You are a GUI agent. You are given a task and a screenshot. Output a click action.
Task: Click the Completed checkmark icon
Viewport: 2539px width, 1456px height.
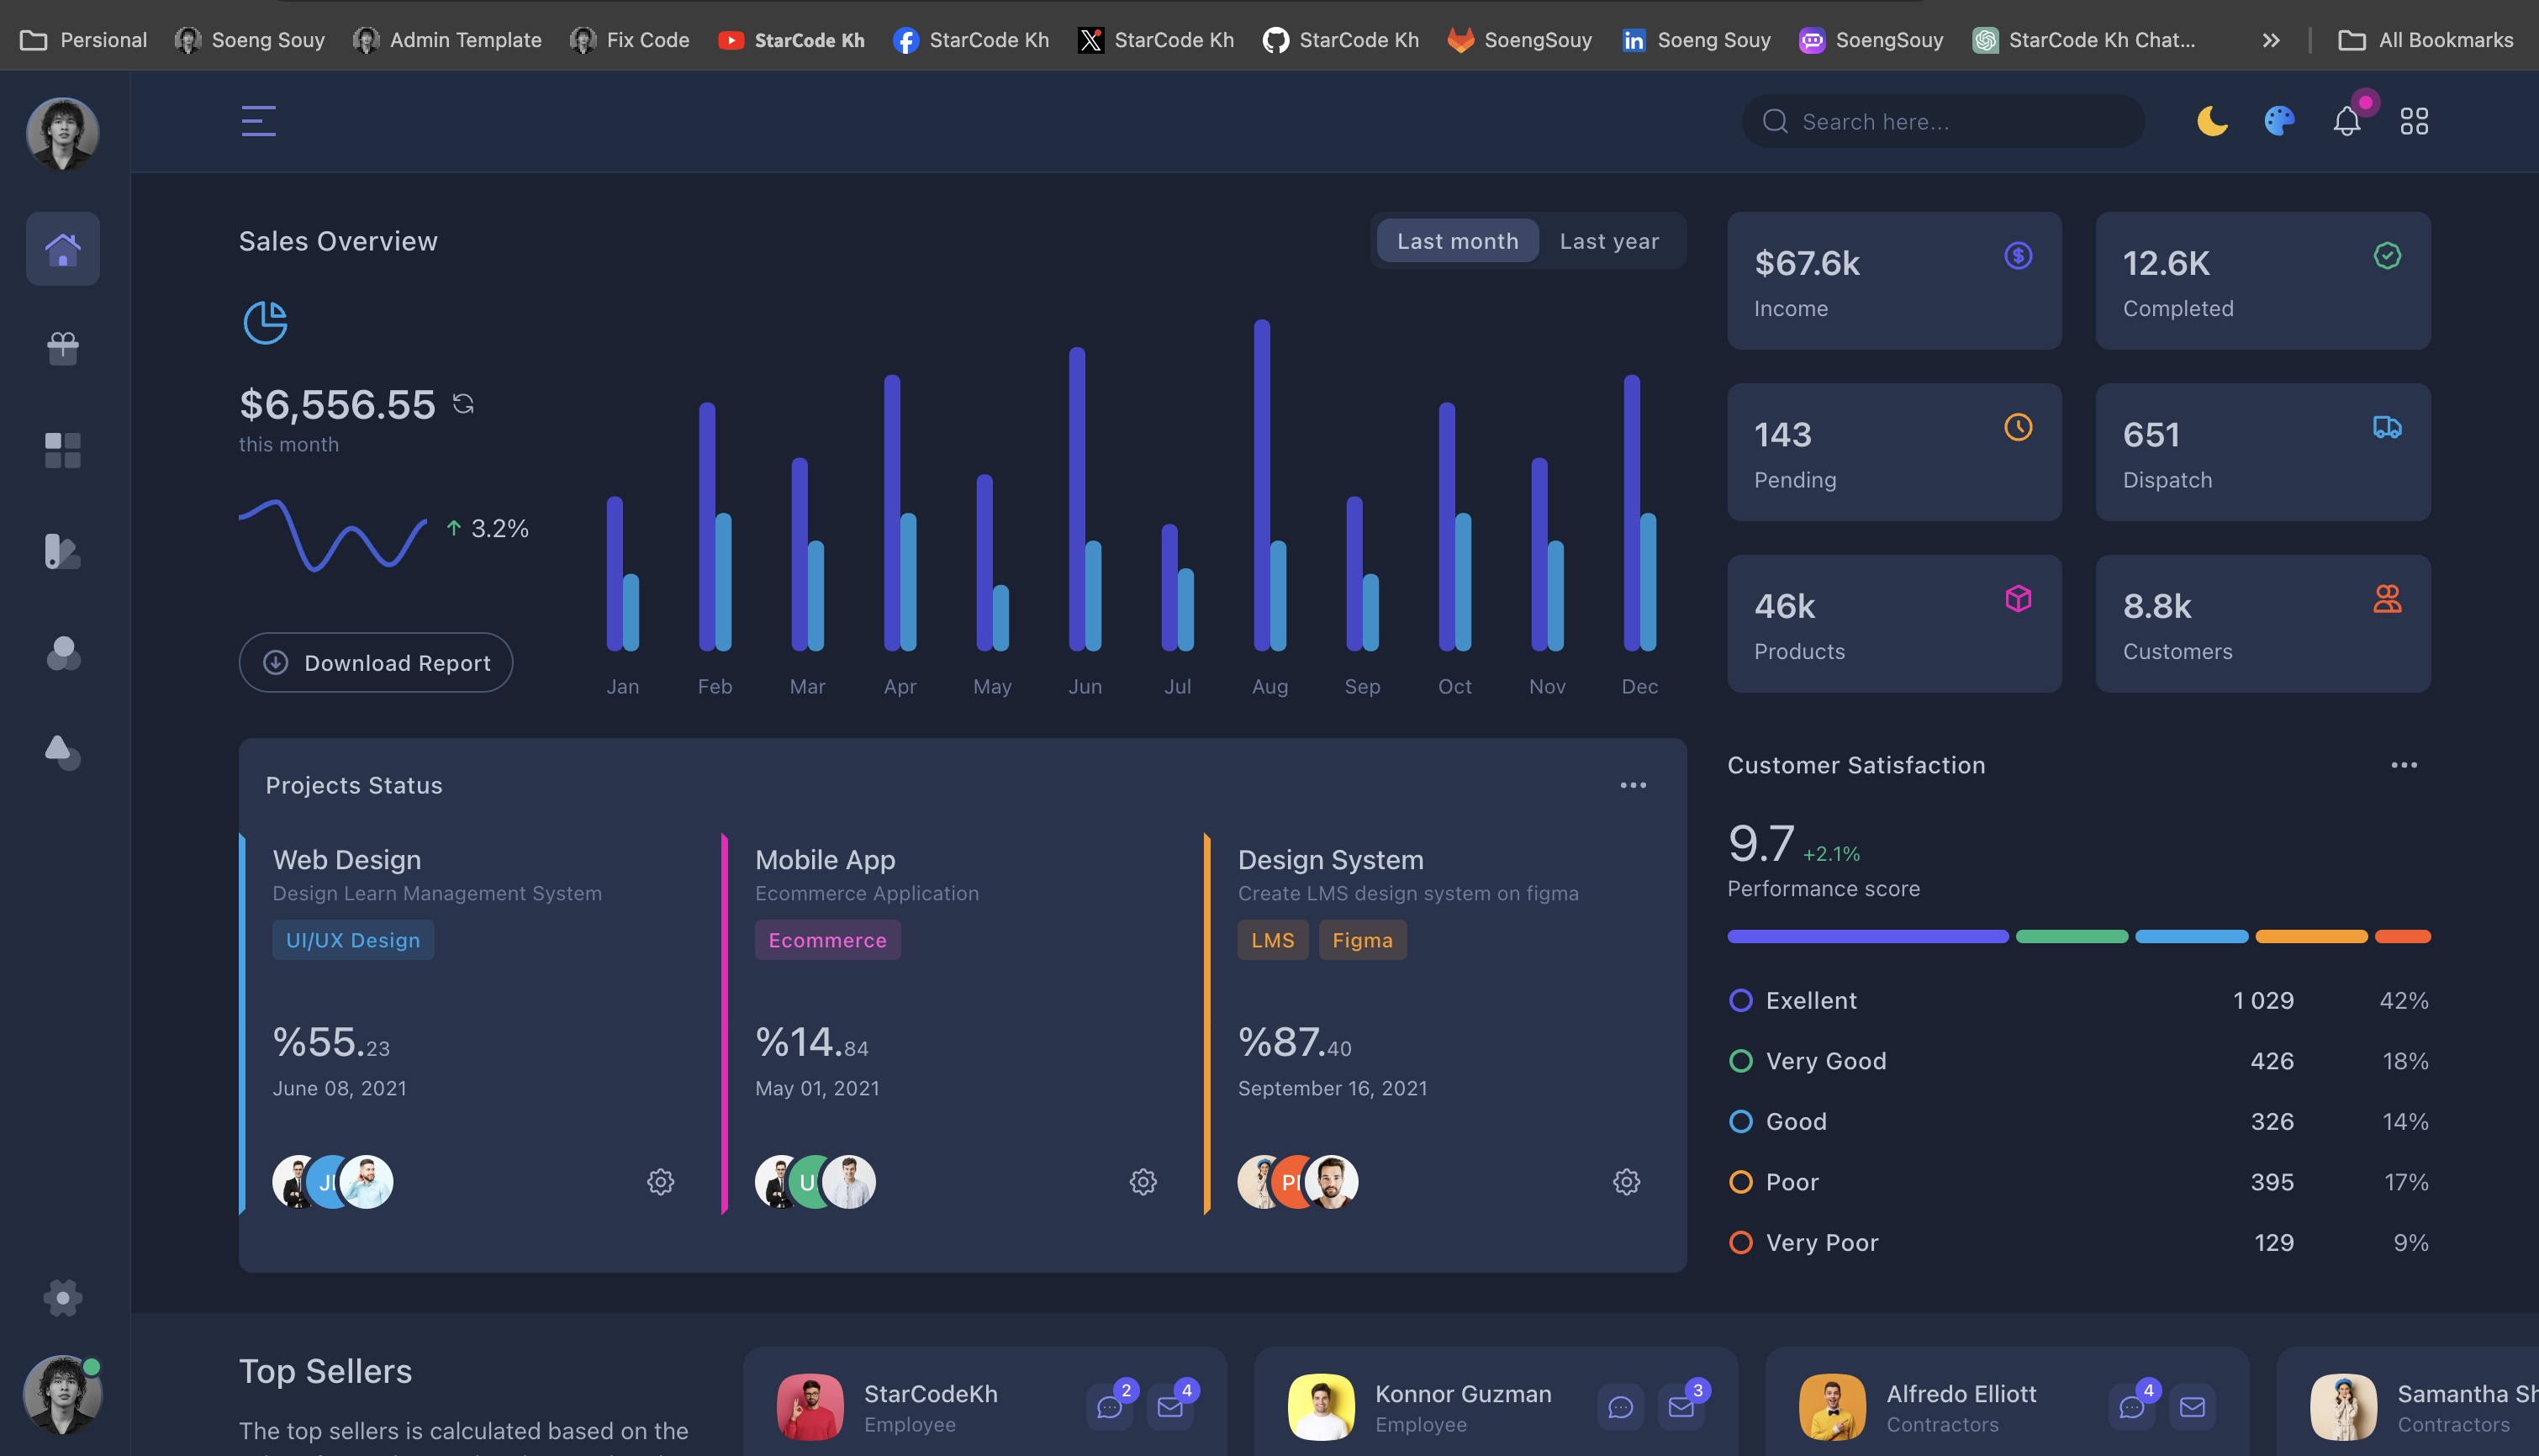[2387, 256]
